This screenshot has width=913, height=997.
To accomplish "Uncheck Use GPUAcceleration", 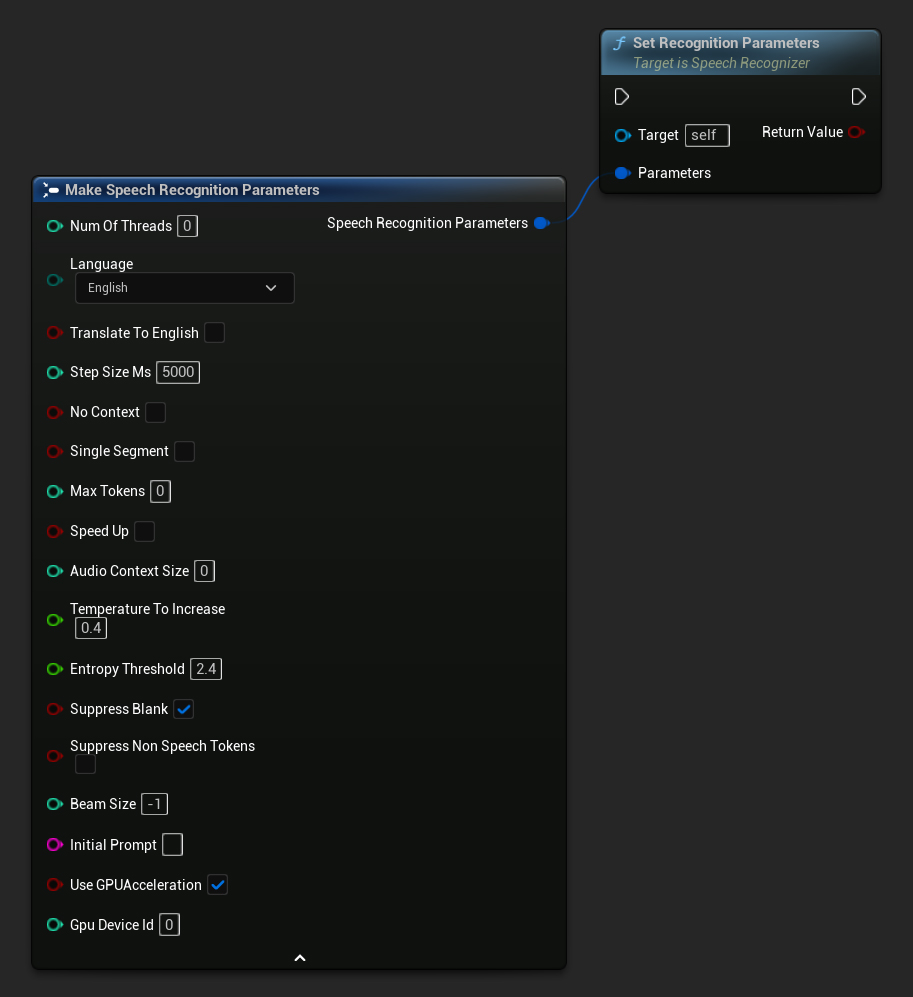I will tap(217, 885).
